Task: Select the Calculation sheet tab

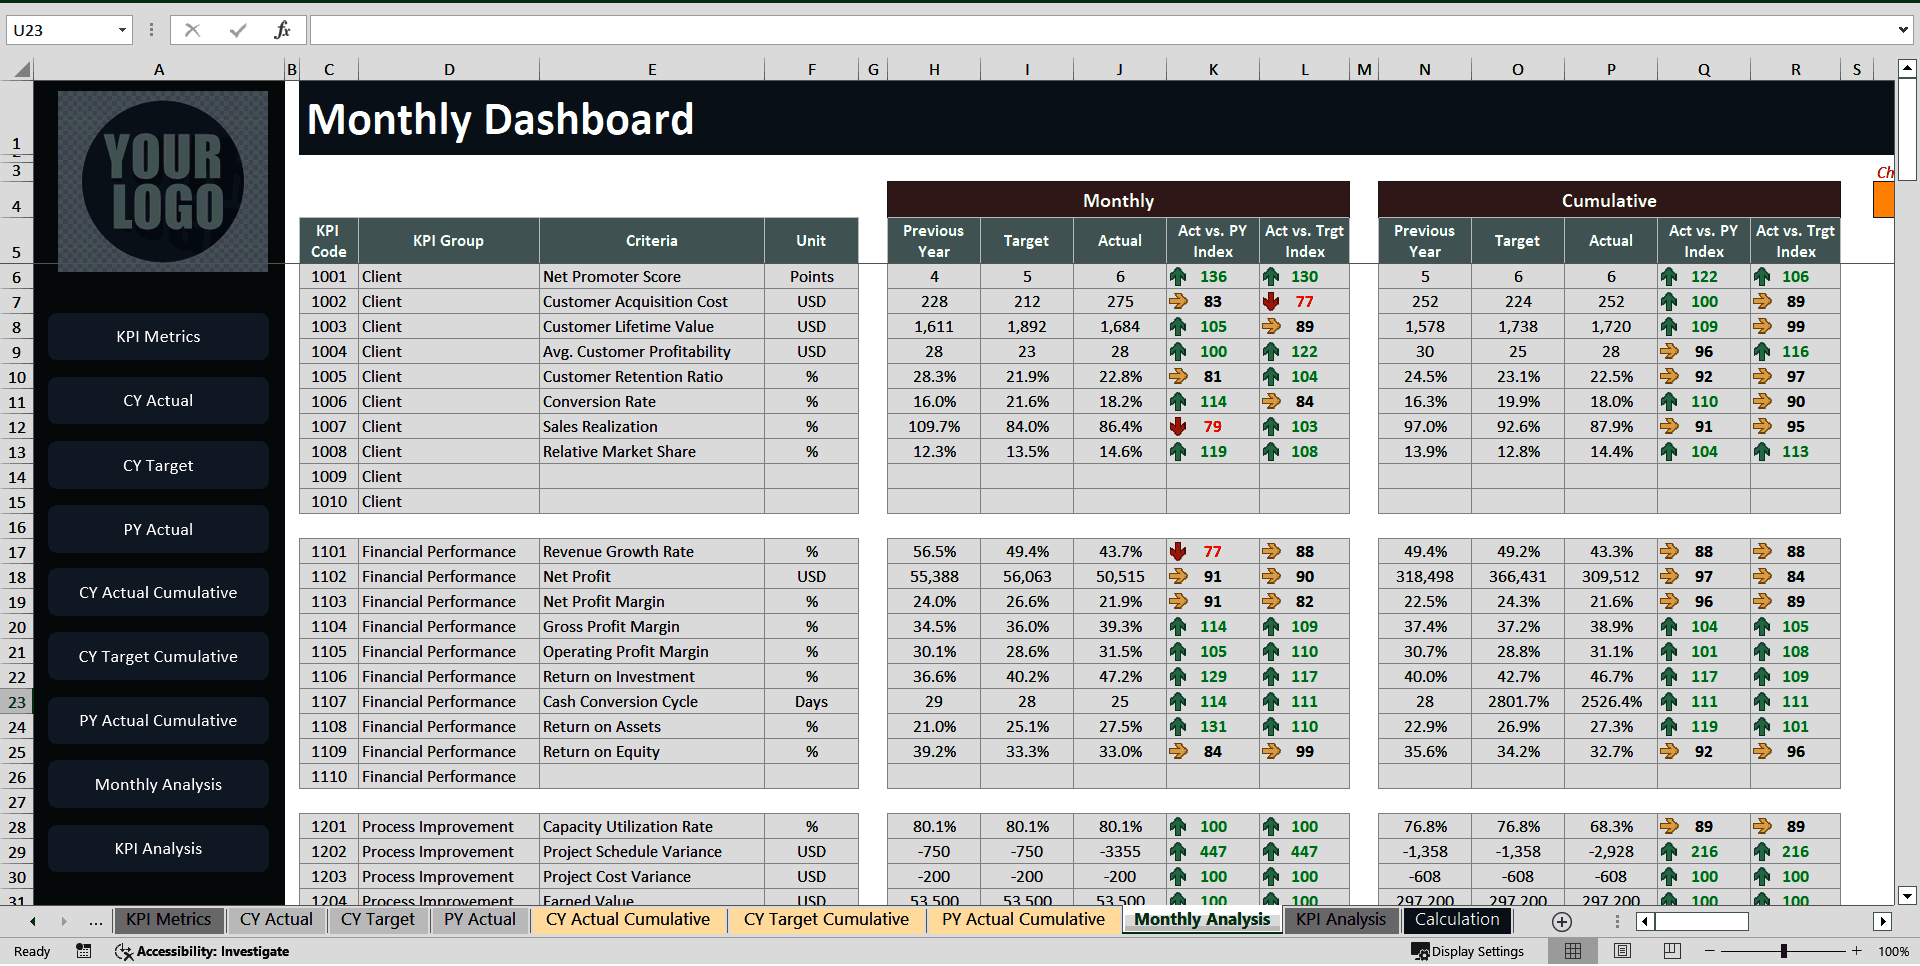Action: tap(1457, 919)
